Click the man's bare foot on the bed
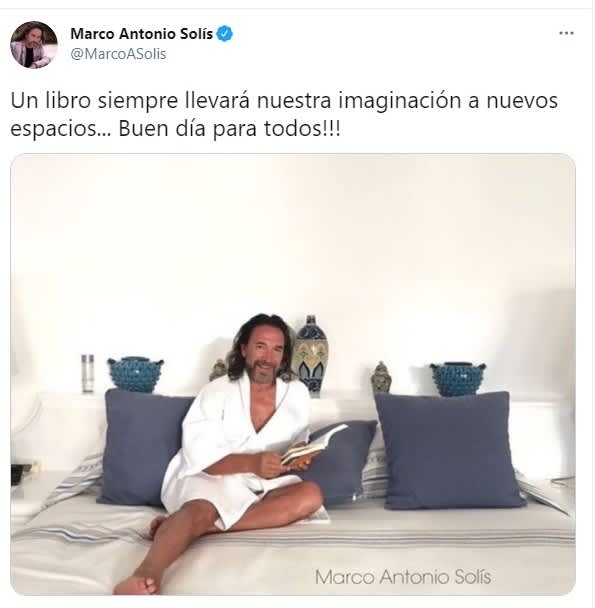Image resolution: width=595 pixels, height=608 pixels. pyautogui.click(x=137, y=583)
